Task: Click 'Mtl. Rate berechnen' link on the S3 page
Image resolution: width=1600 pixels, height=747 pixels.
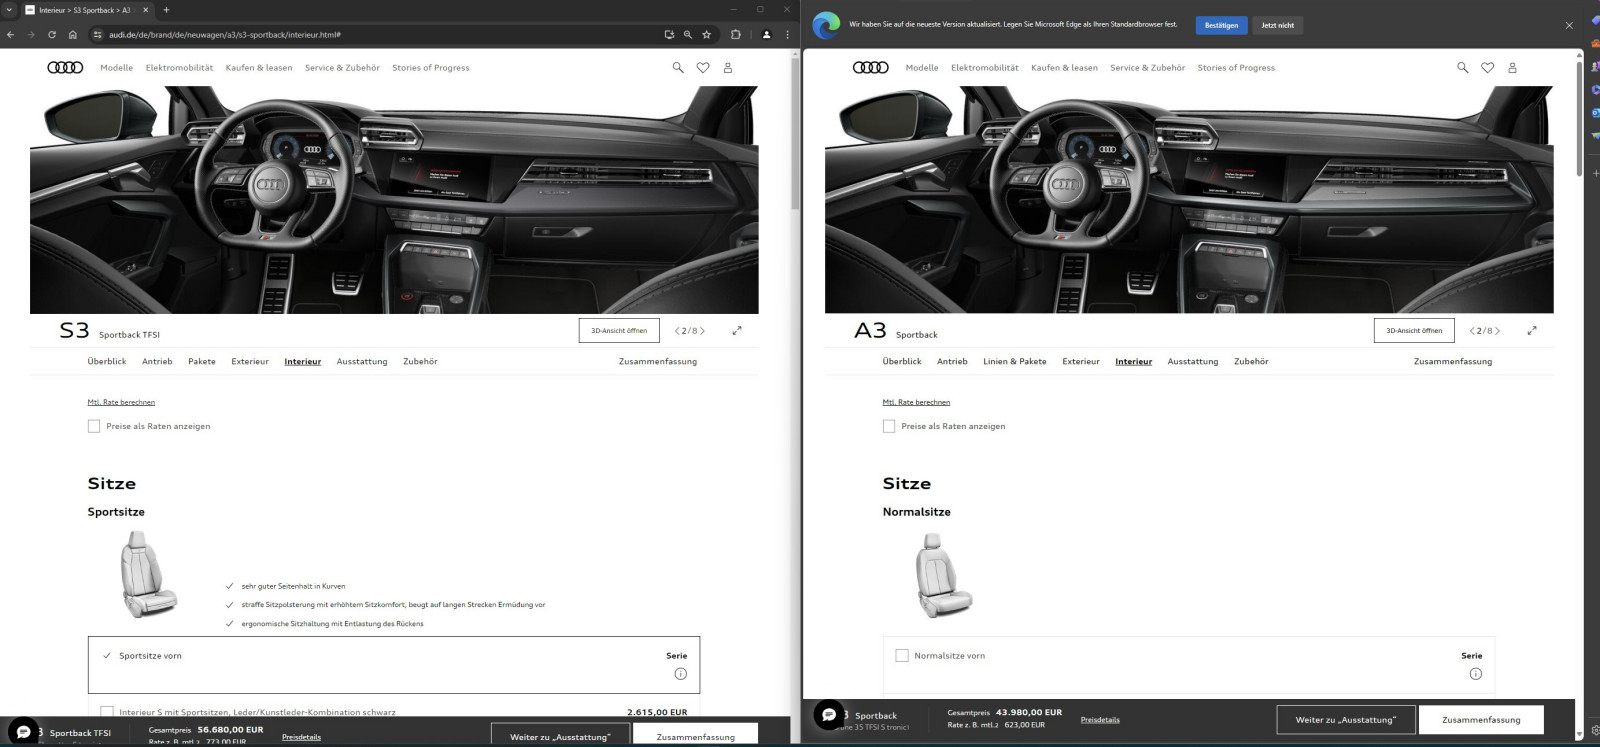Action: click(x=121, y=402)
